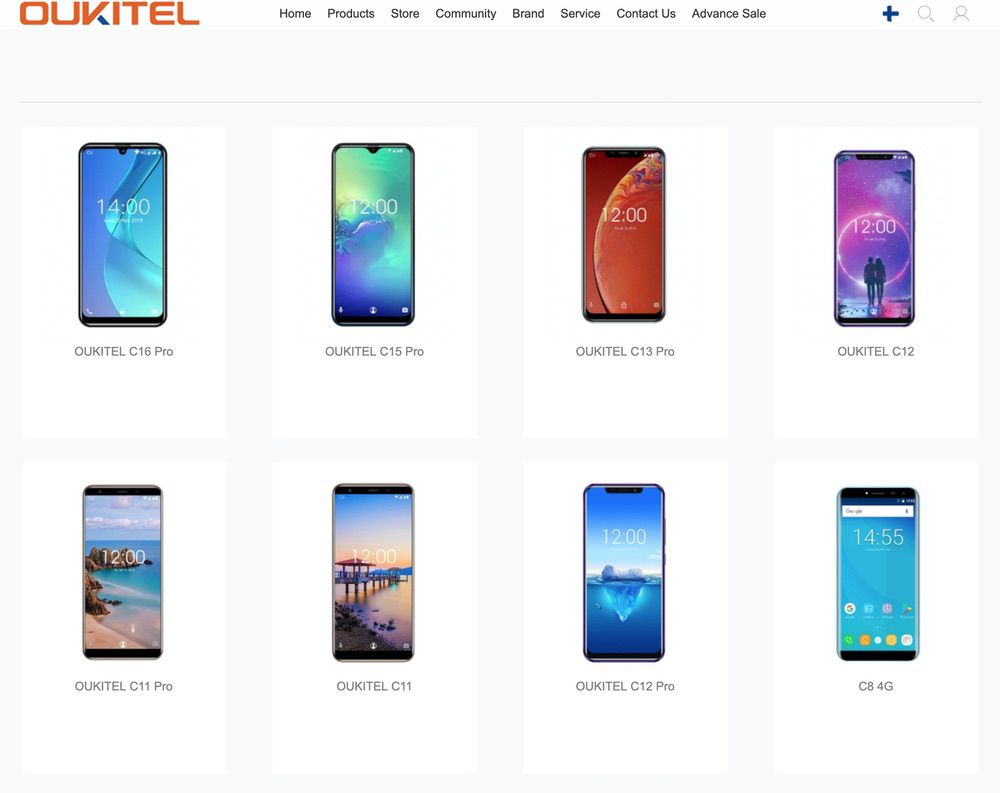1000x793 pixels.
Task: Select the OUKITEL C11 Pro phone image
Action: (x=123, y=572)
